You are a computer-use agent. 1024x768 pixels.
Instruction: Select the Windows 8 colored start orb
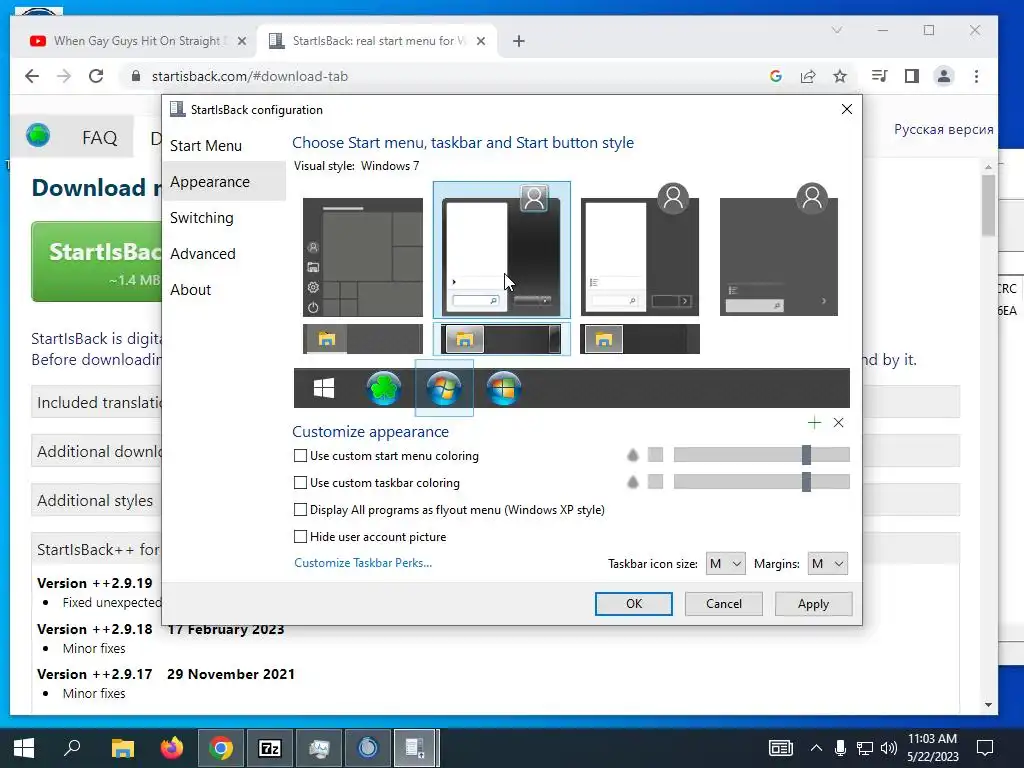[504, 389]
